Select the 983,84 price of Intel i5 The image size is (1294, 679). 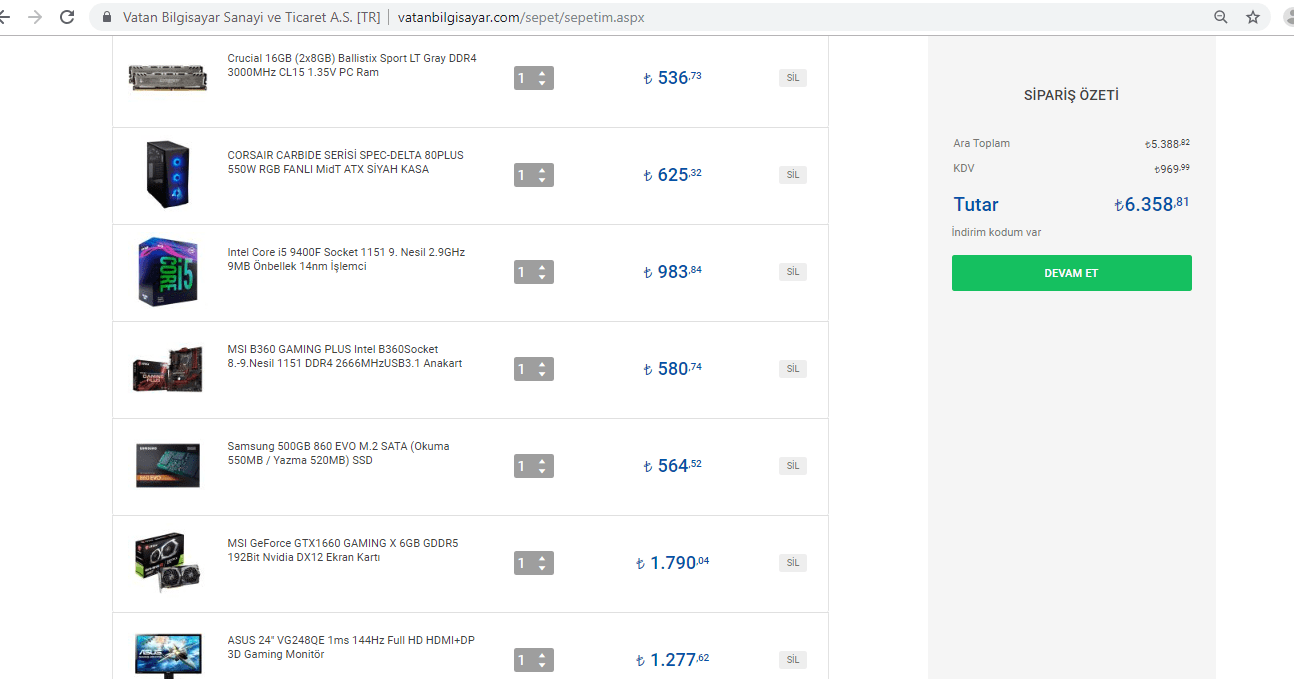[x=672, y=271]
